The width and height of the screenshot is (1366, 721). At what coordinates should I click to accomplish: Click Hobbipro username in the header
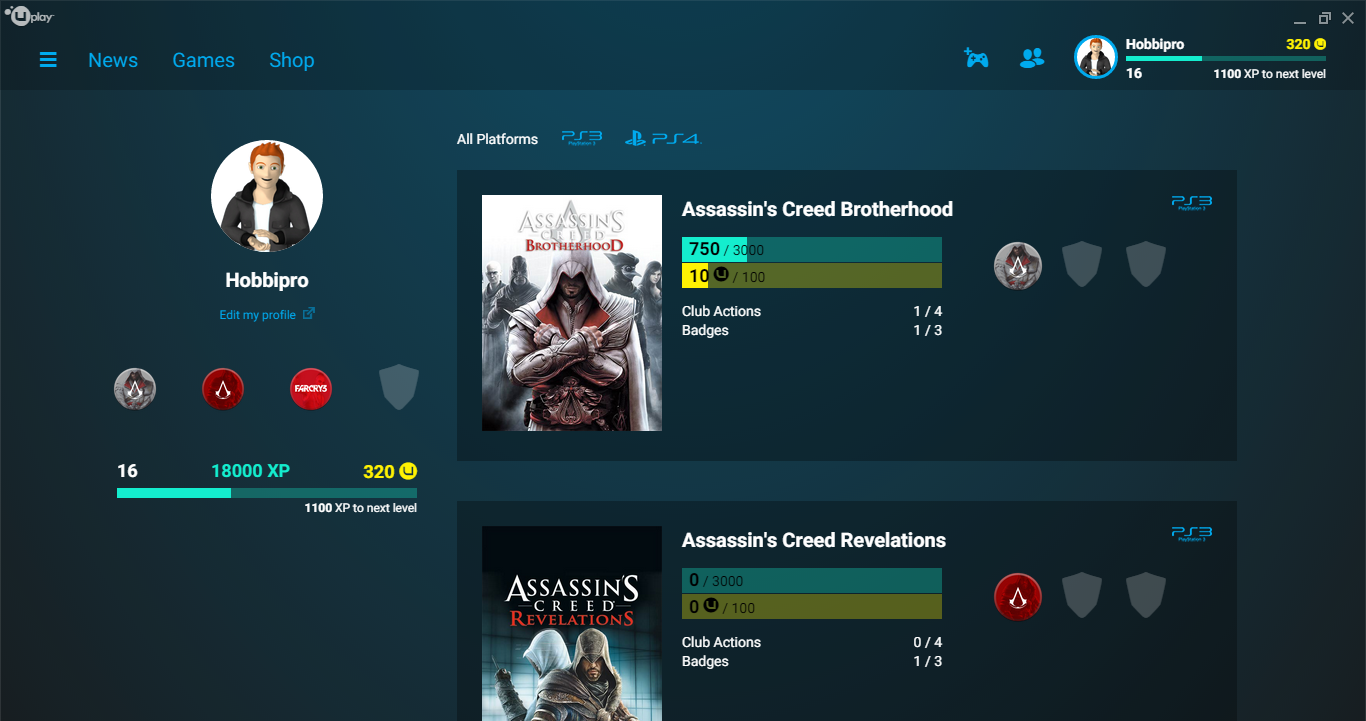click(x=1155, y=44)
